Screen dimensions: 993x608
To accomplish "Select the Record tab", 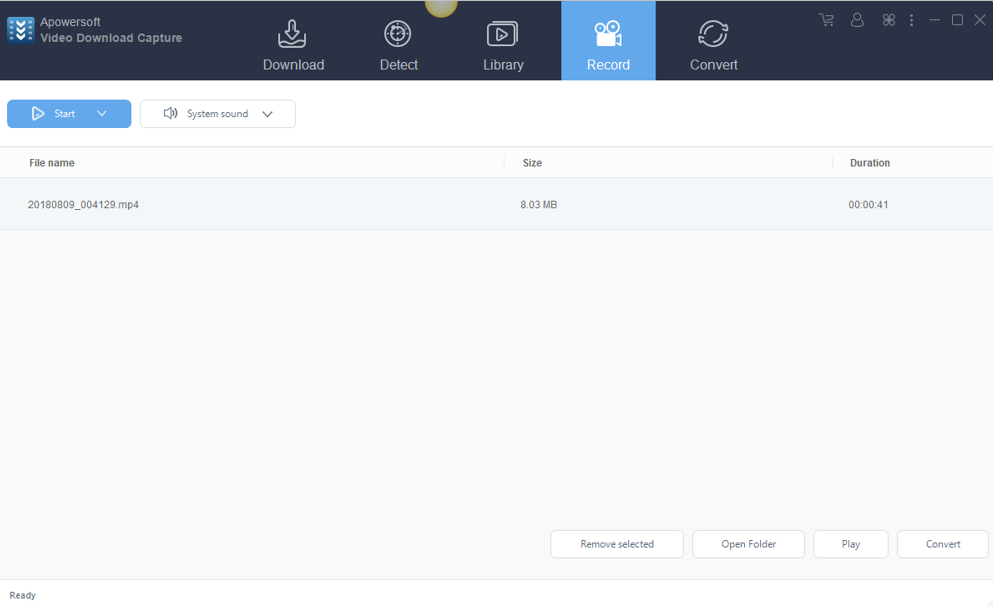I will tap(608, 41).
